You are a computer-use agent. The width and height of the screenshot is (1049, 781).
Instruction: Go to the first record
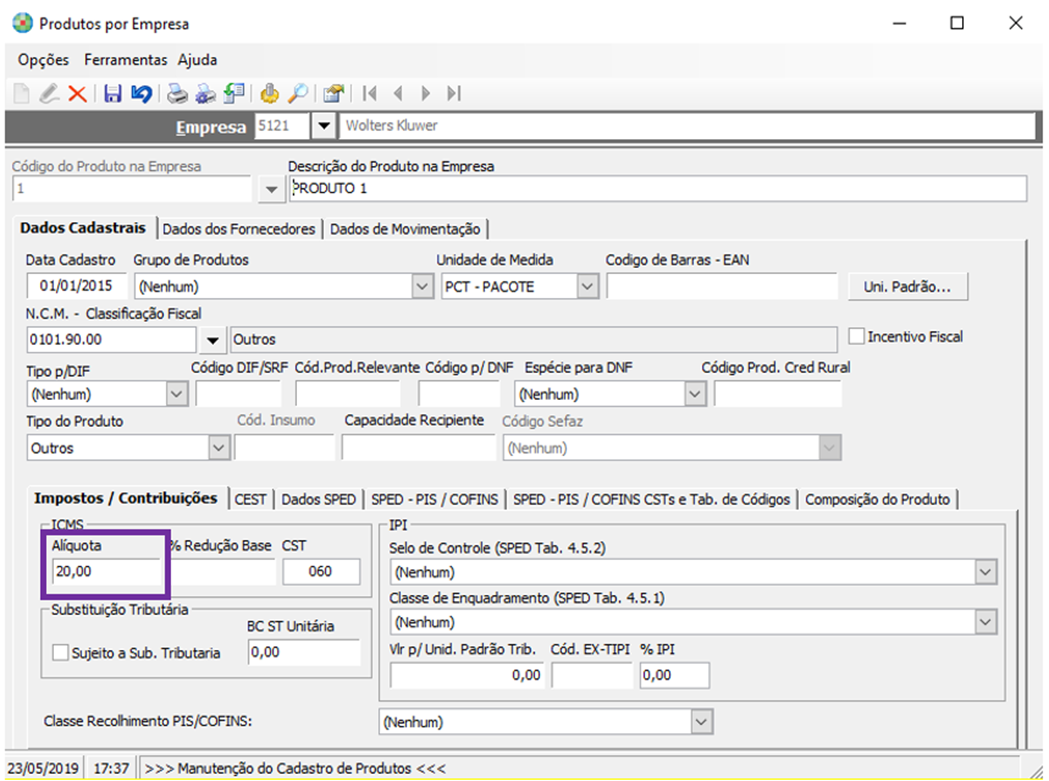click(x=369, y=93)
